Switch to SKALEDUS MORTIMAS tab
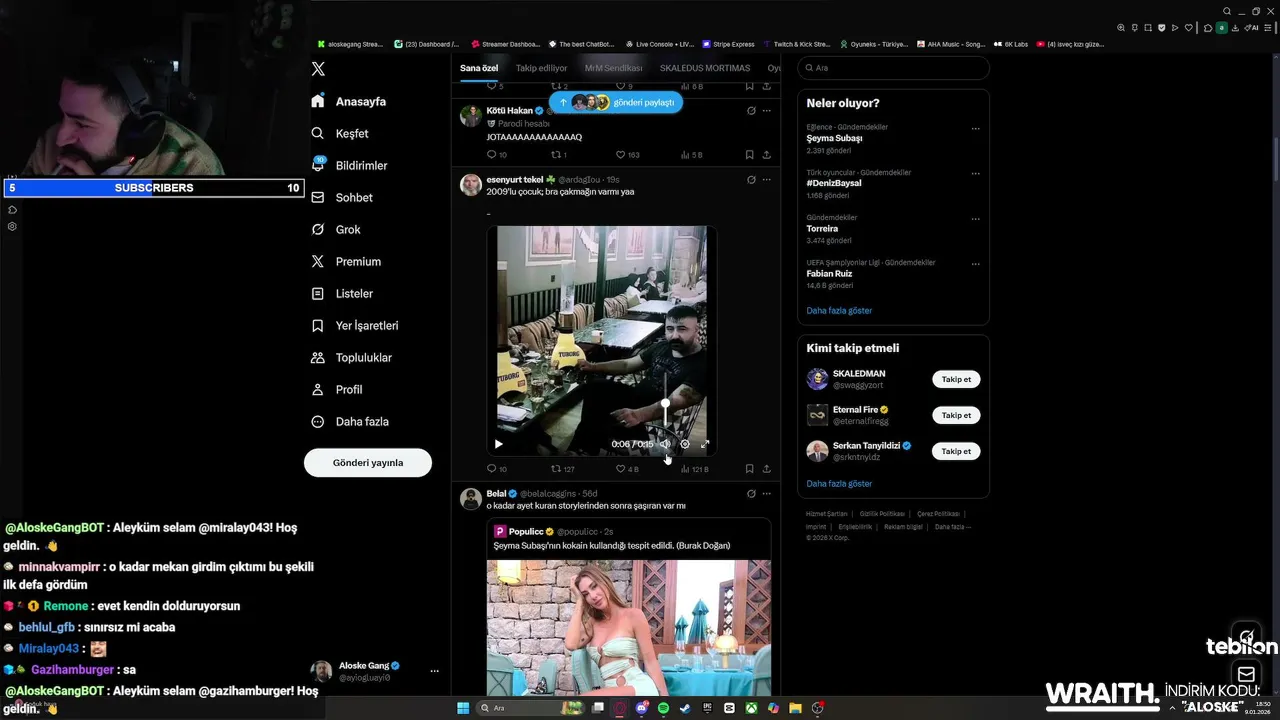 (x=705, y=68)
